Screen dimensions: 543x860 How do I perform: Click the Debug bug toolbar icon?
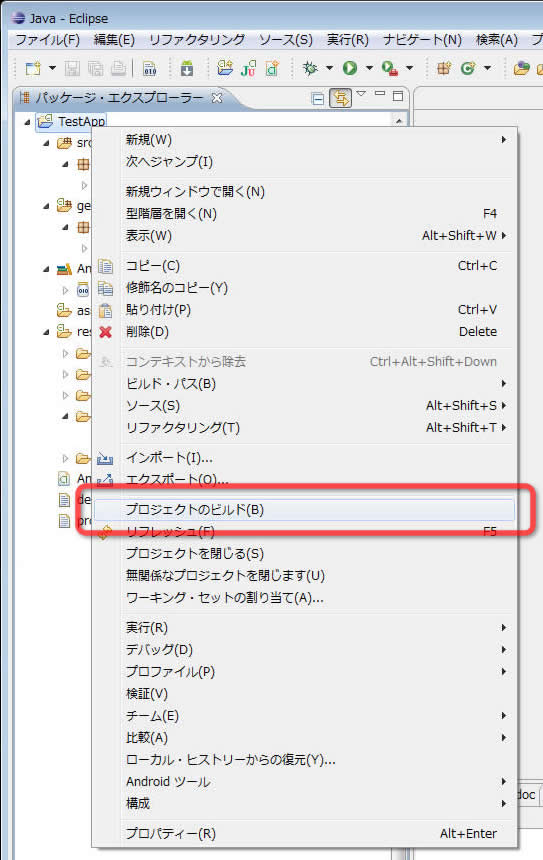pos(310,68)
